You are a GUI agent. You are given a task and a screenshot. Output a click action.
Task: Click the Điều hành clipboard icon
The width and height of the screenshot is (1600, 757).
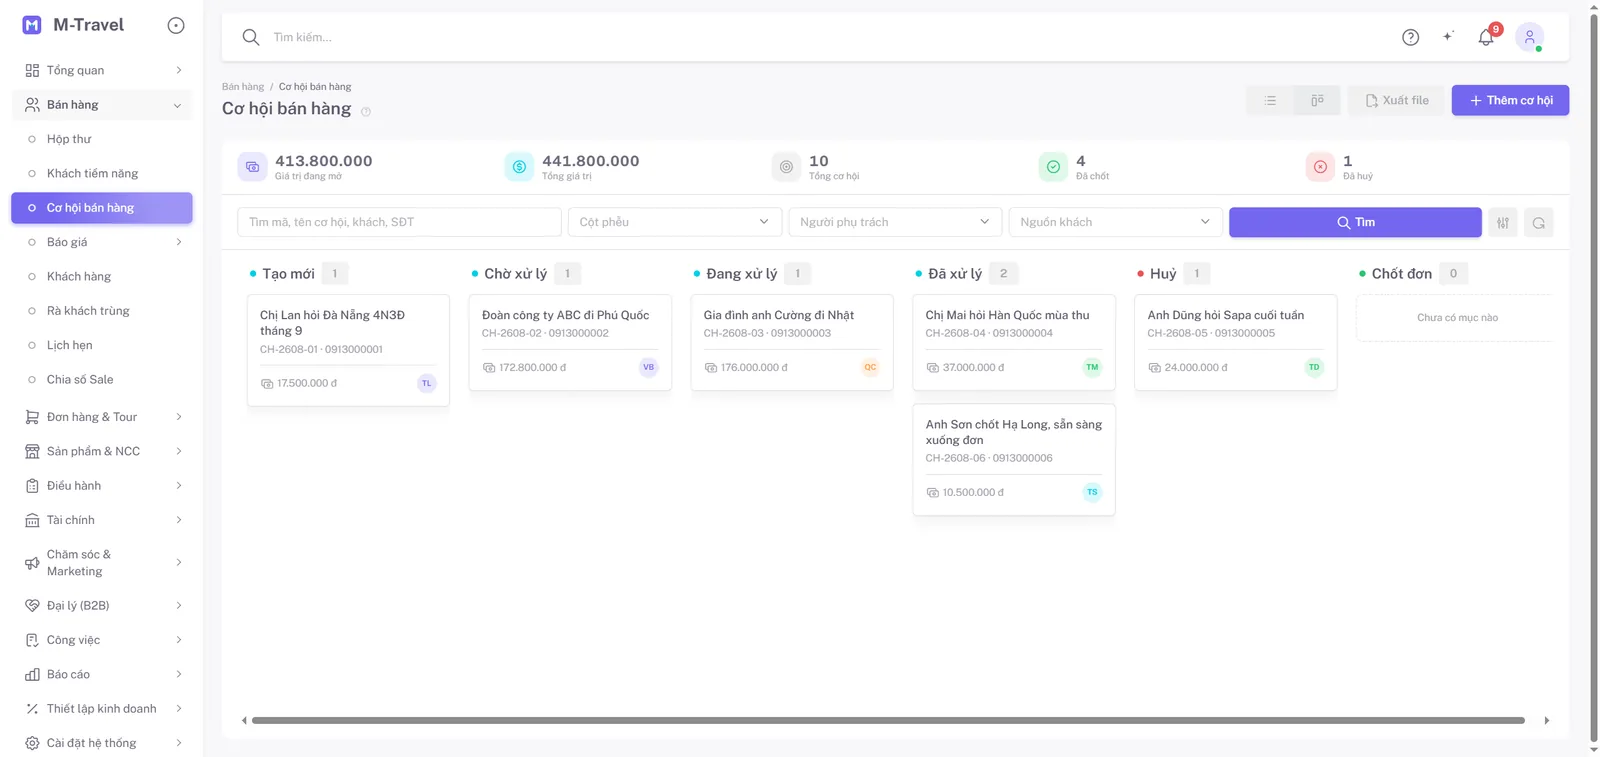coord(32,486)
